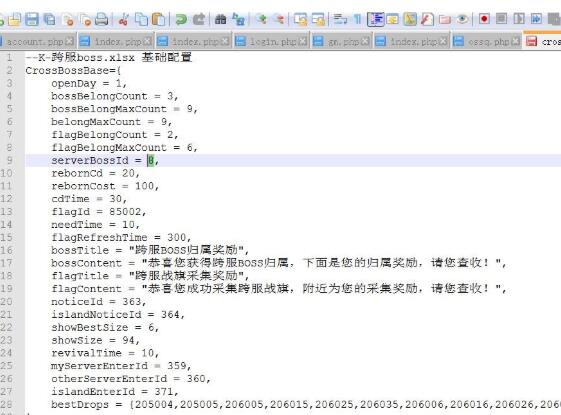
Task: Click the Zoom In magnifier icon
Action: pyautogui.click(x=262, y=19)
